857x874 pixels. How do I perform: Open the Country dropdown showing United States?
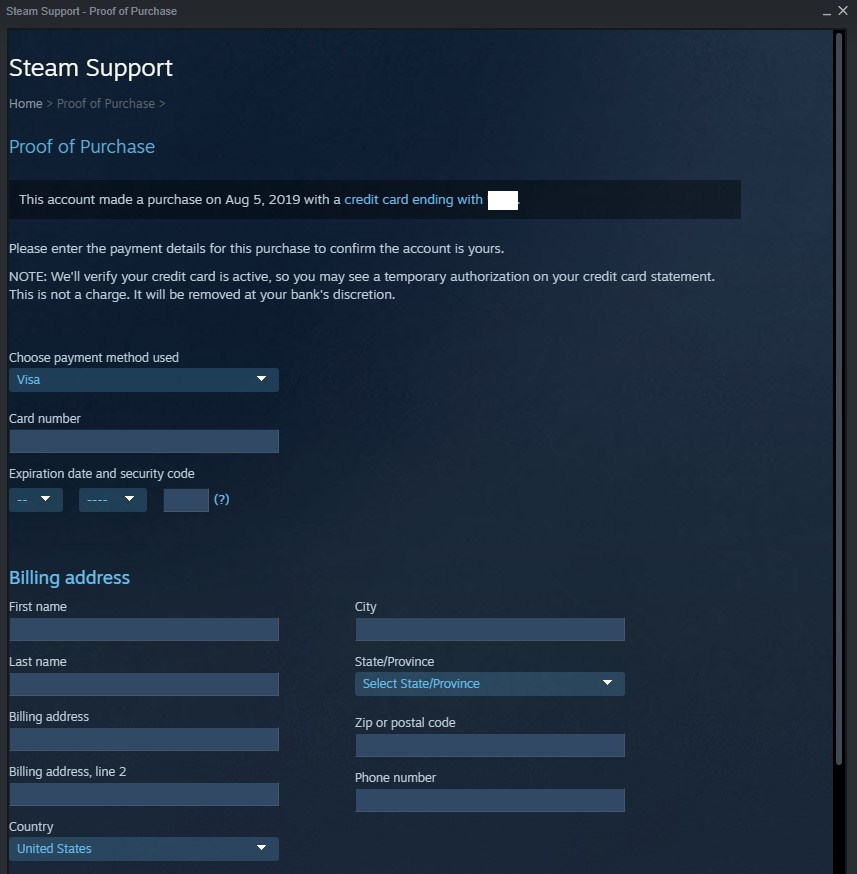point(144,848)
